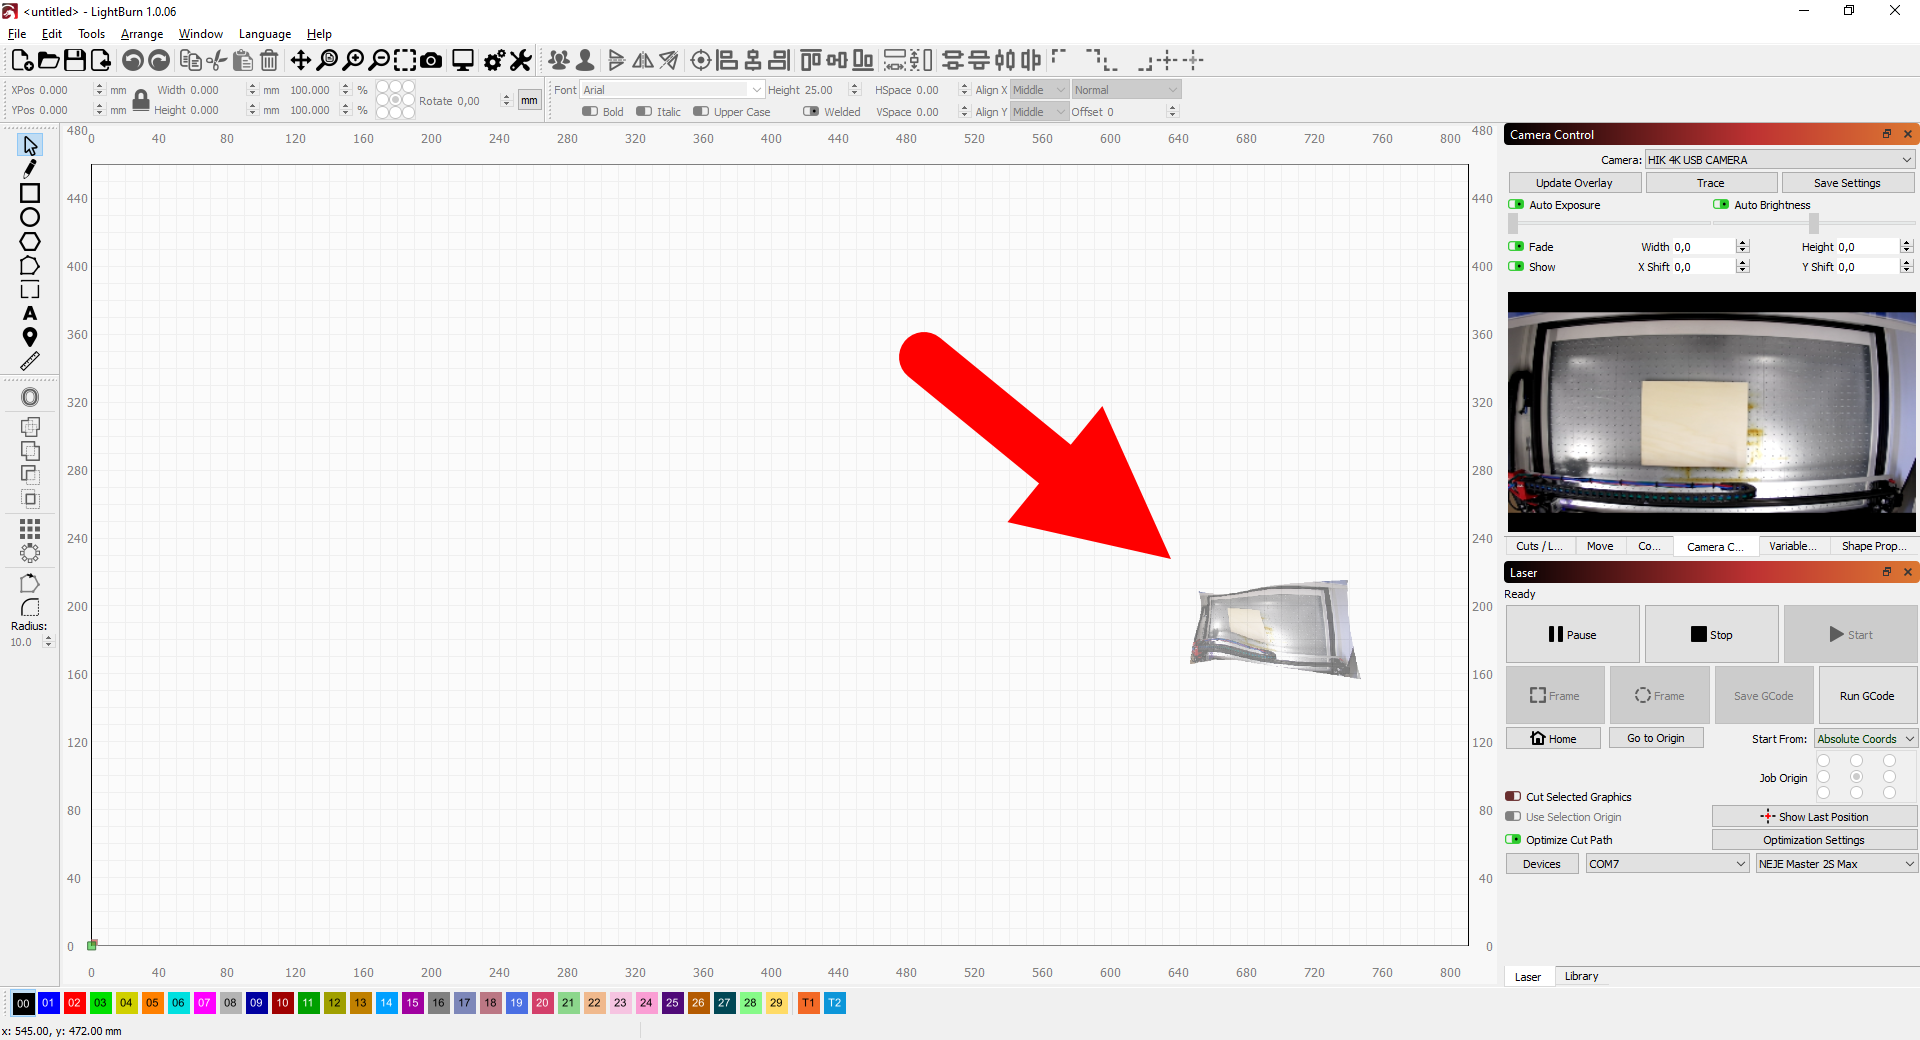The image size is (1920, 1040).
Task: Switch to the Library tab
Action: click(1581, 976)
